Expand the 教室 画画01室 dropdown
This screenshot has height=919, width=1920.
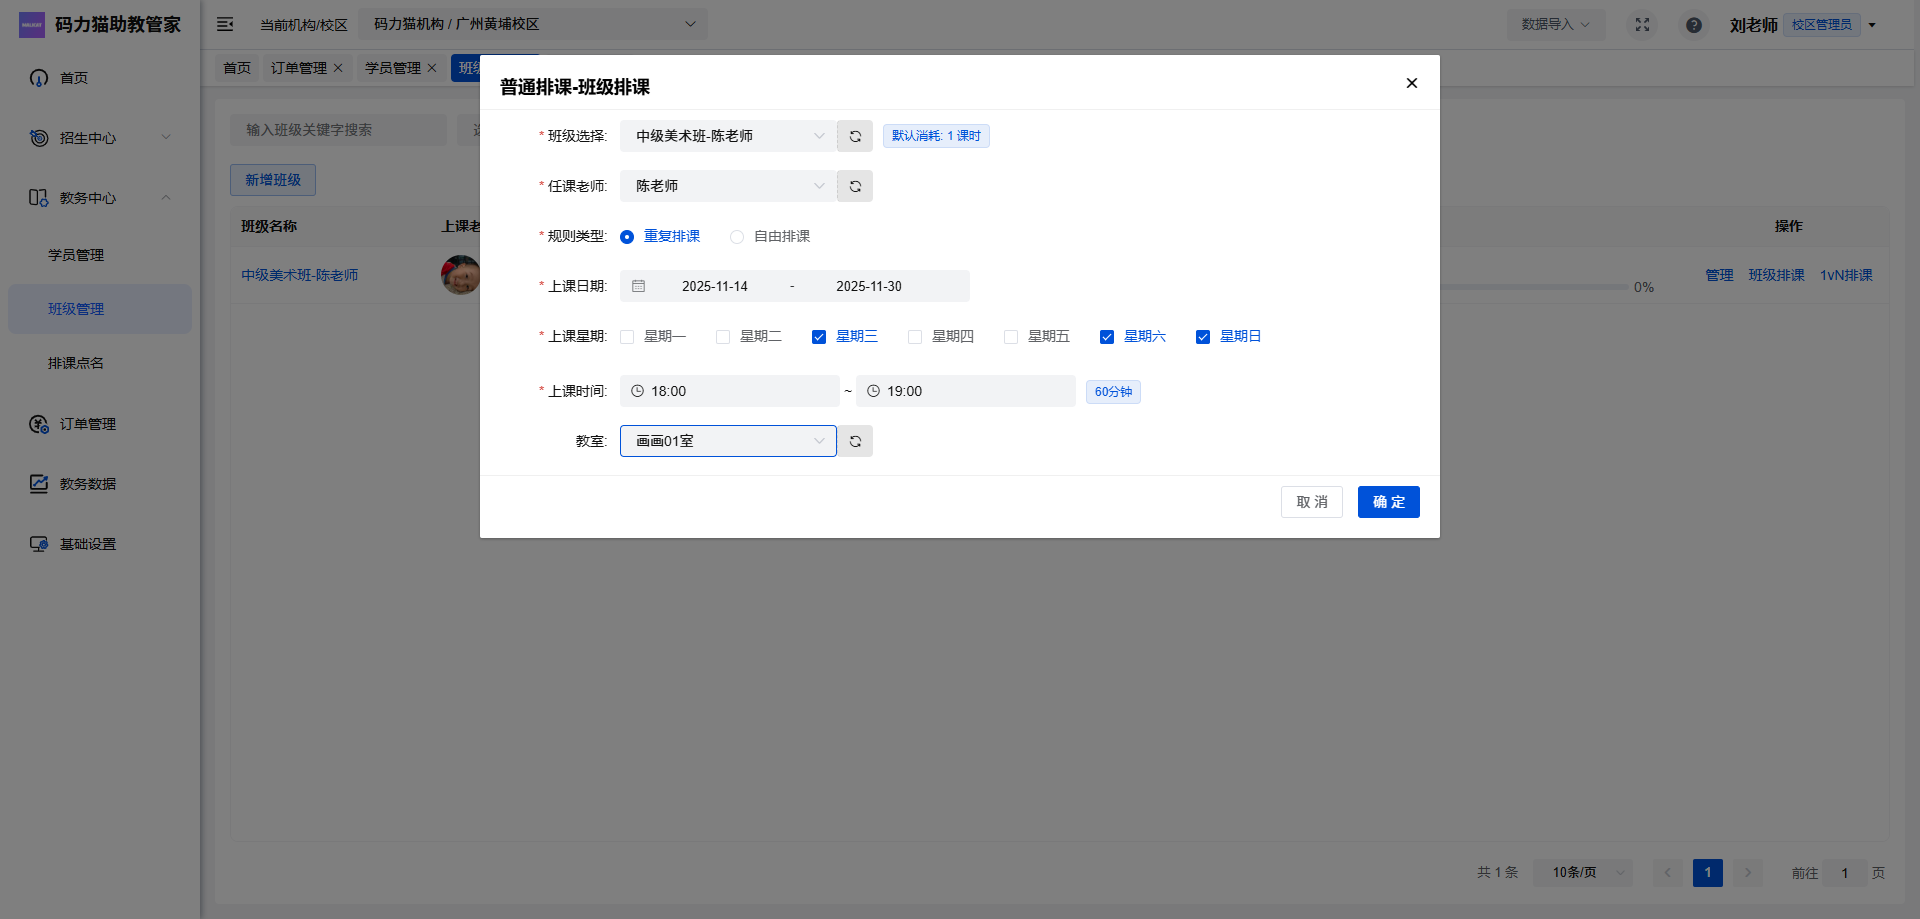coord(727,441)
